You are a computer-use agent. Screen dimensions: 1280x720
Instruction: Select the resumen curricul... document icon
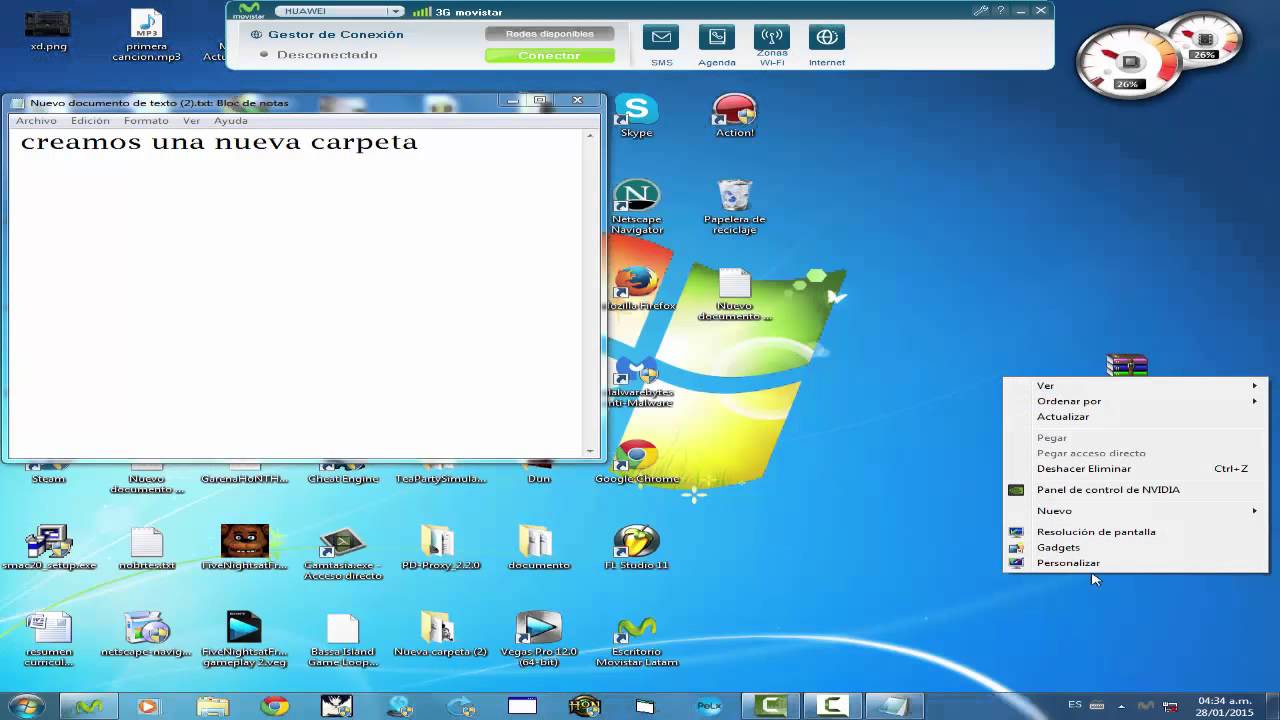coord(48,640)
